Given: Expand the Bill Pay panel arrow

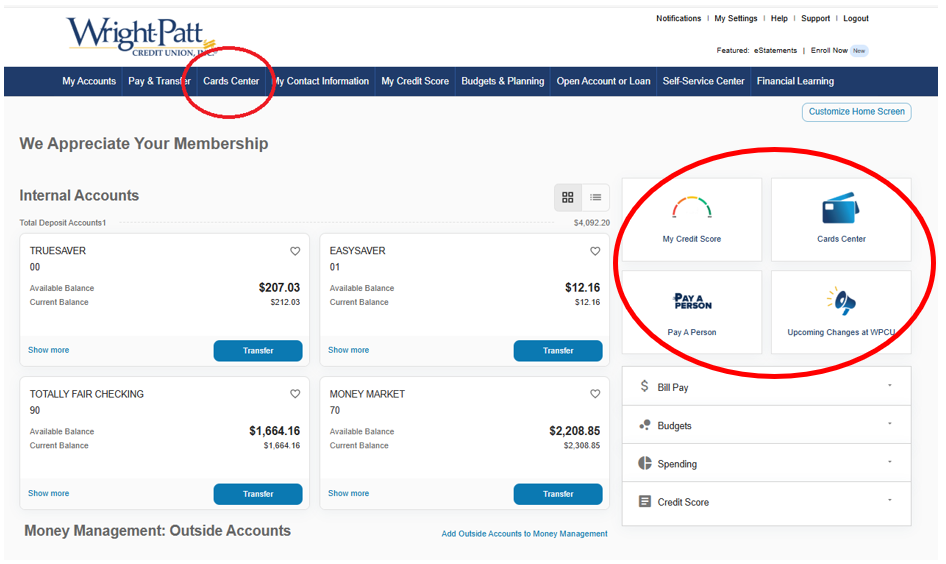Looking at the screenshot, I should [x=889, y=385].
